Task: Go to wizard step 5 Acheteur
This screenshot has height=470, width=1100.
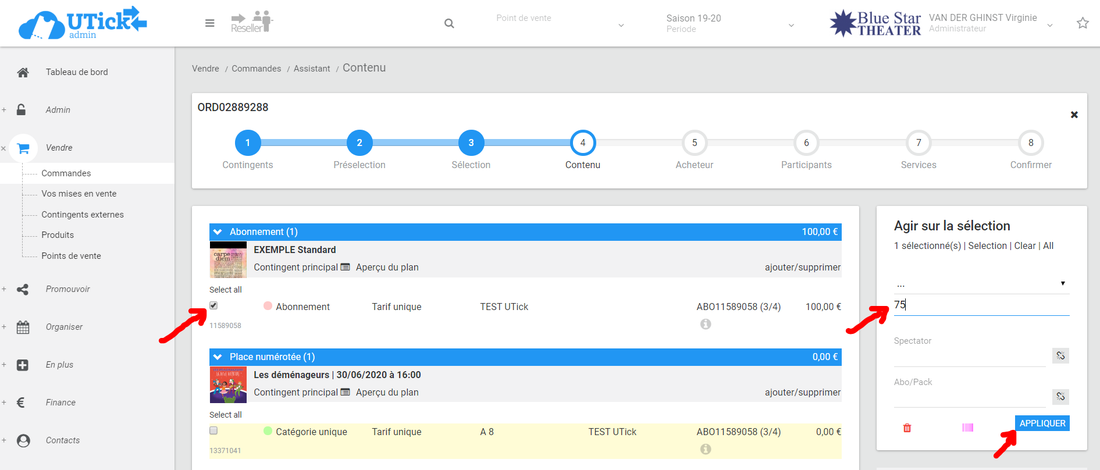Action: pos(694,142)
